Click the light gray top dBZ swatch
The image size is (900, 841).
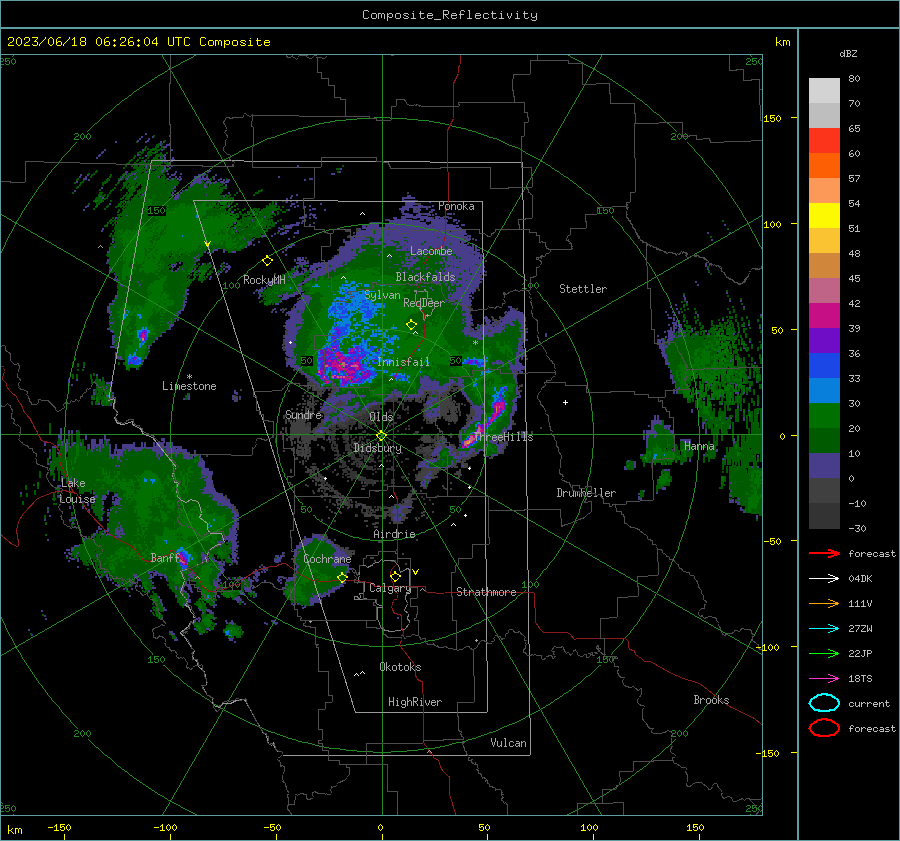click(x=824, y=90)
